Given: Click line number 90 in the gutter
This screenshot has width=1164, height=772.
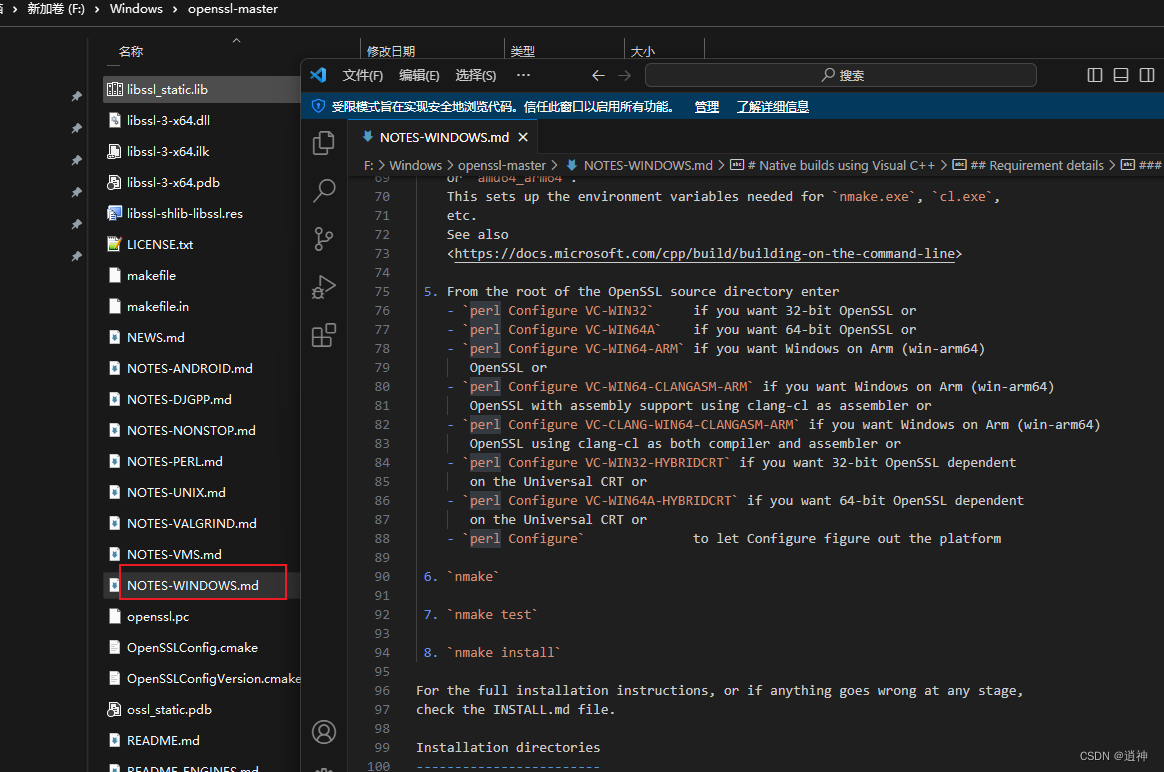Looking at the screenshot, I should tap(382, 576).
